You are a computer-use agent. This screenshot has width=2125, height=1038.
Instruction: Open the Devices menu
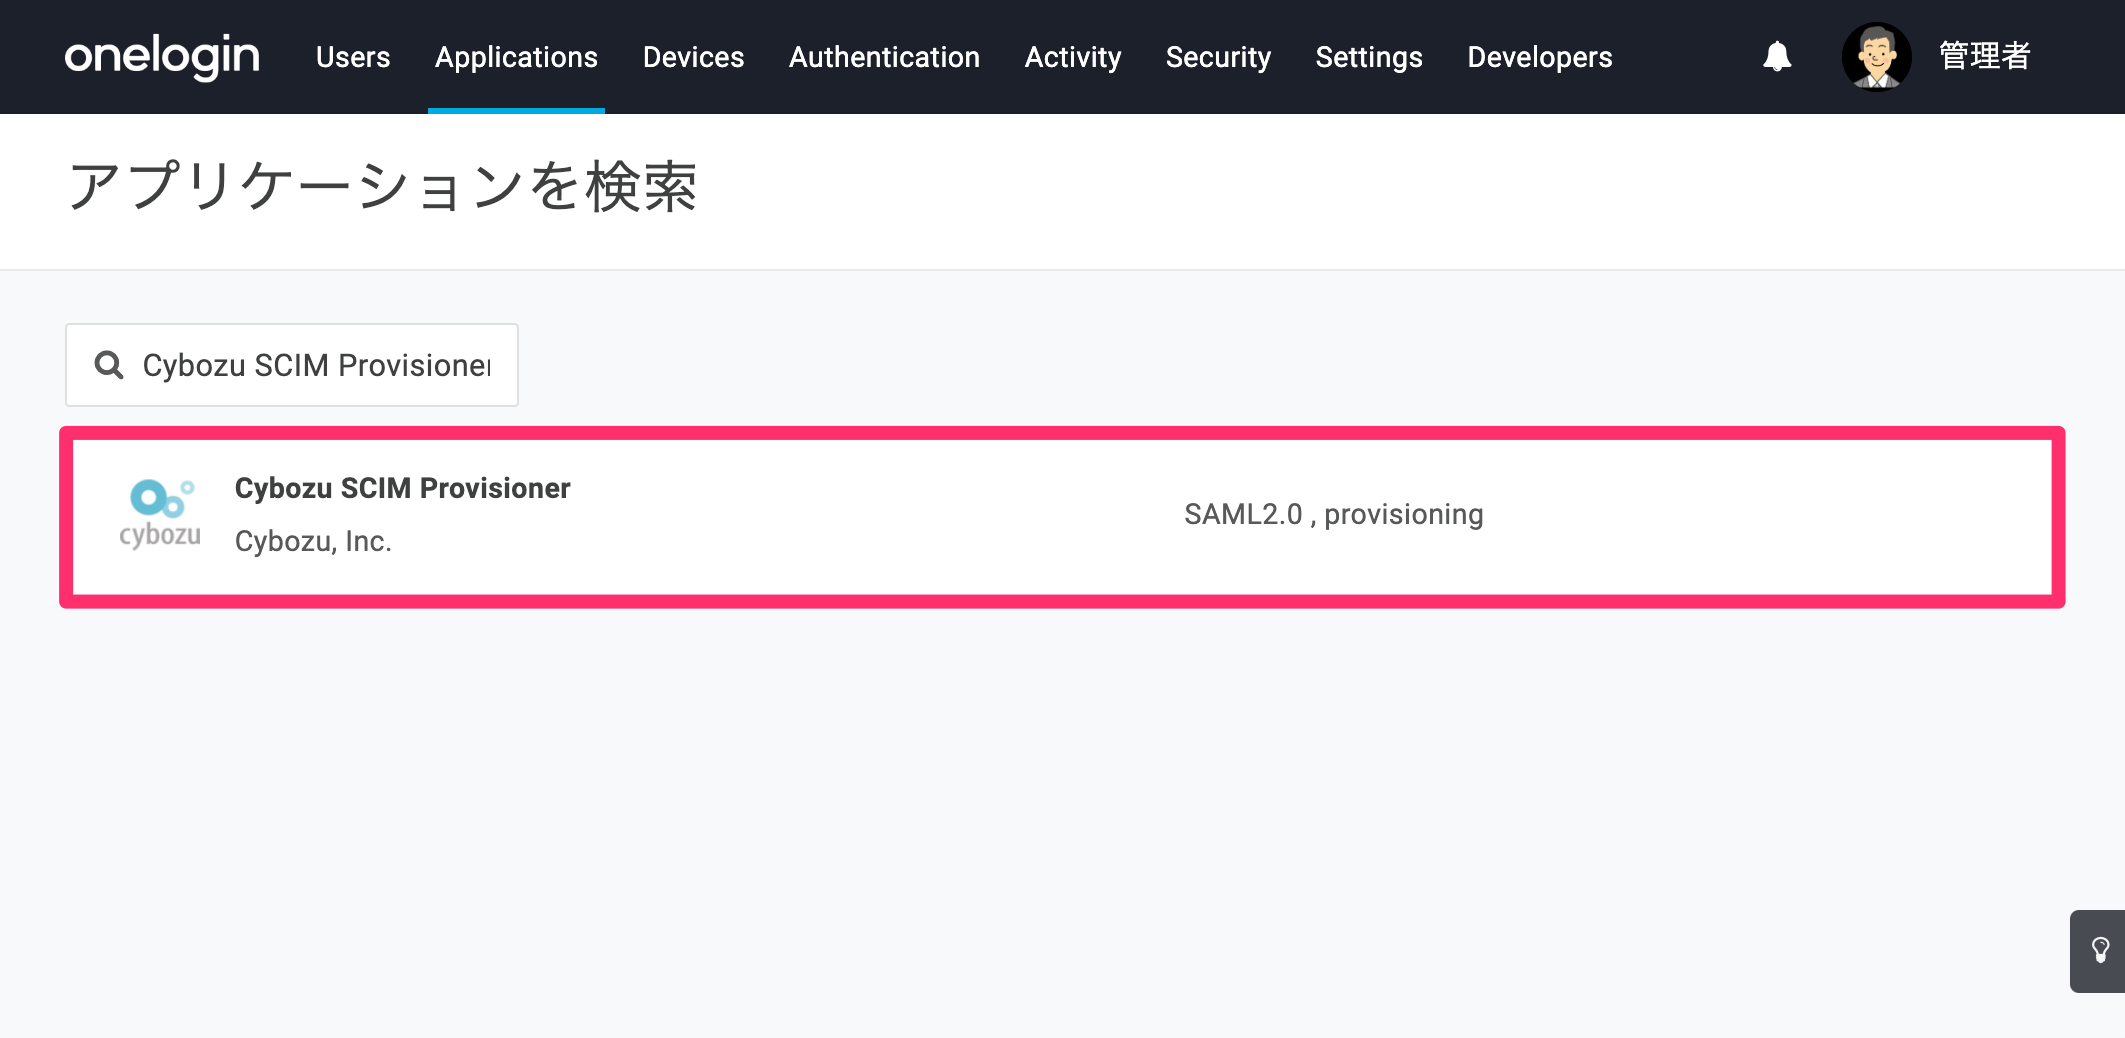693,57
